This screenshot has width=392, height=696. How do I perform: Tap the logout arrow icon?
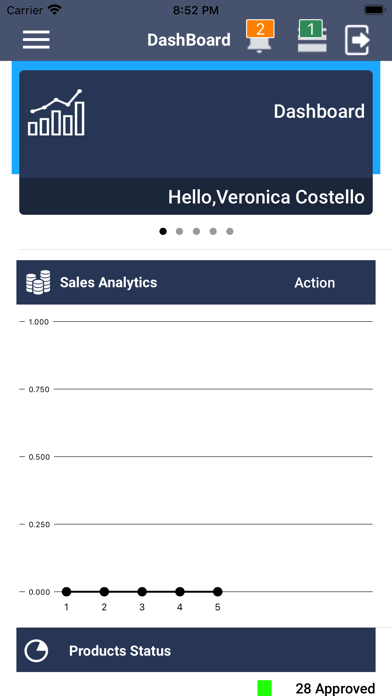[357, 40]
